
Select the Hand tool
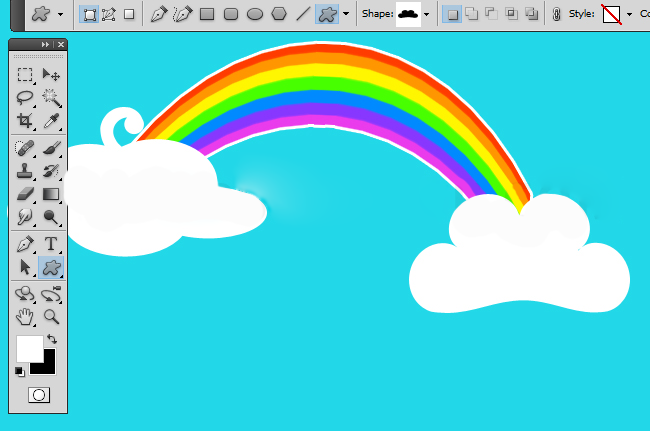point(25,317)
